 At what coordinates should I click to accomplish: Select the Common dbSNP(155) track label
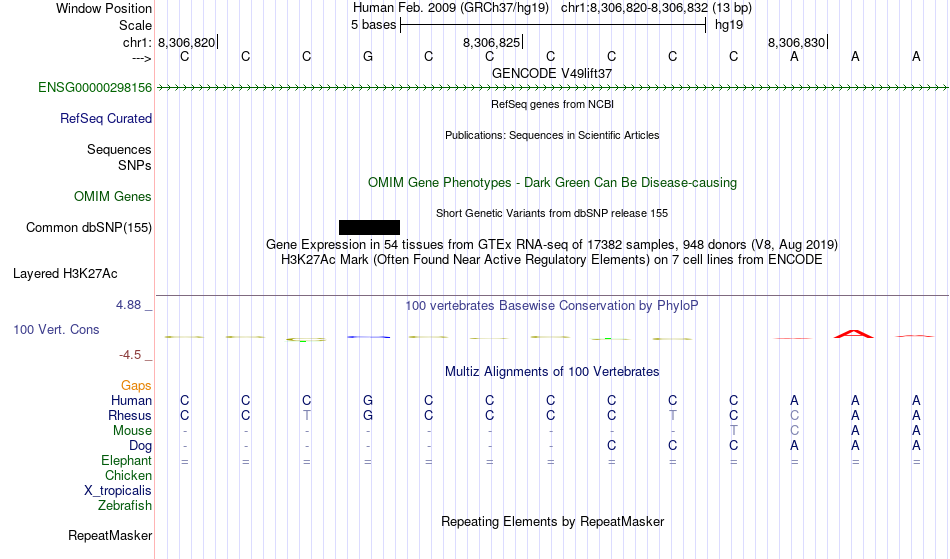point(89,228)
